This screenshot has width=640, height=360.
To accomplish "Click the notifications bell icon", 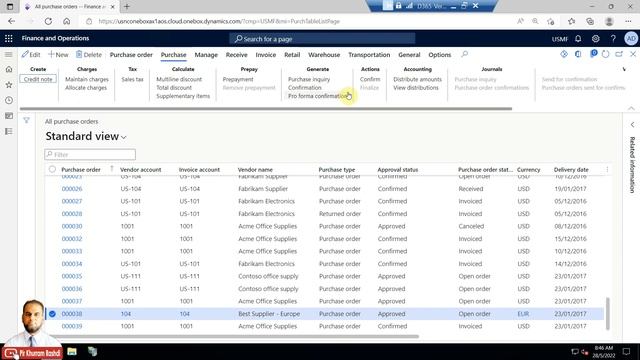I will click(x=578, y=39).
